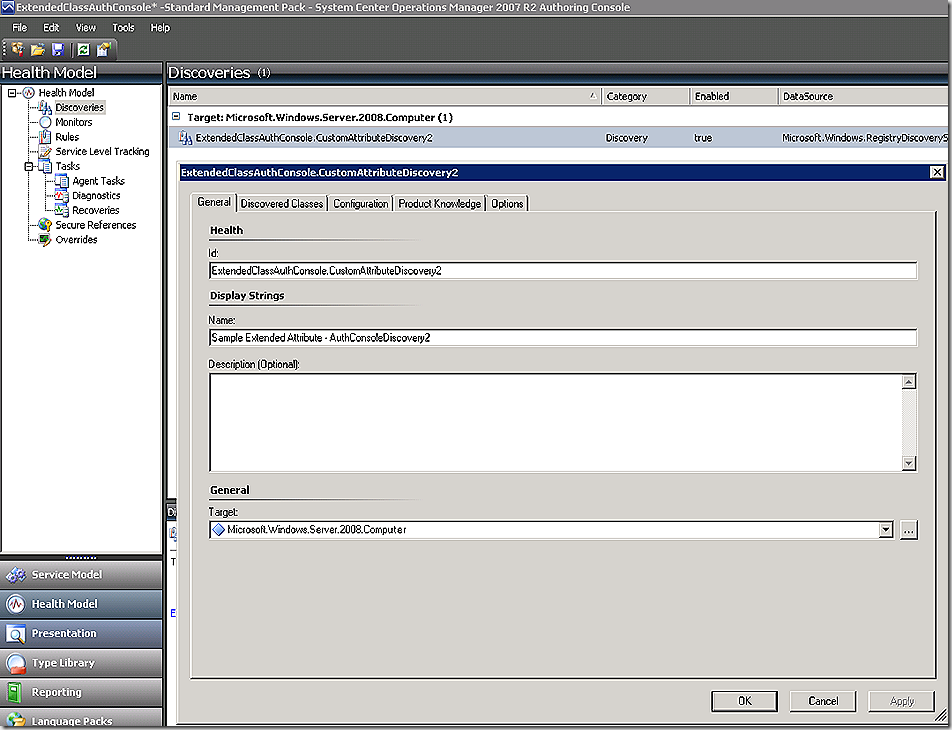Click the OK button
Image resolution: width=952 pixels, height=730 pixels.
(744, 701)
